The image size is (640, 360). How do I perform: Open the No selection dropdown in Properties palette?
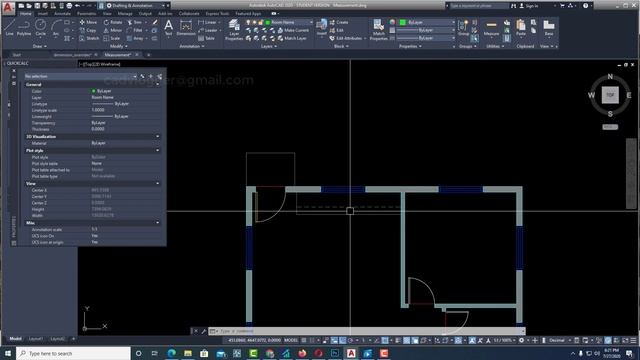point(80,76)
